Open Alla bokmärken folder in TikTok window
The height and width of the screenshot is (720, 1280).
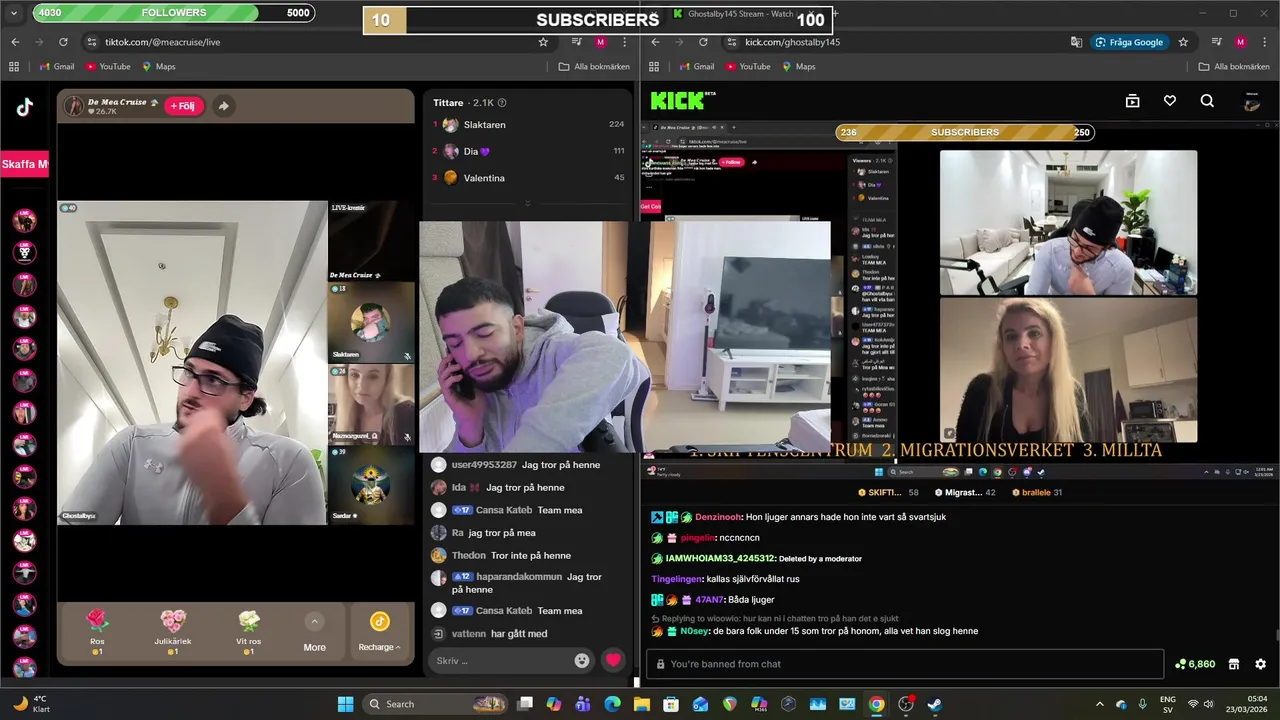click(x=594, y=66)
